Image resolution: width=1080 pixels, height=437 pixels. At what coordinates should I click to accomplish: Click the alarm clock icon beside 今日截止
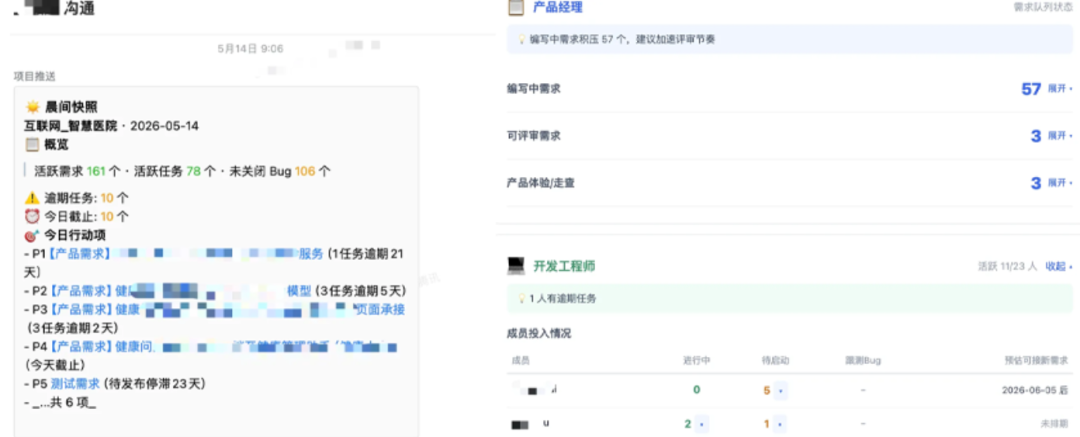click(32, 216)
